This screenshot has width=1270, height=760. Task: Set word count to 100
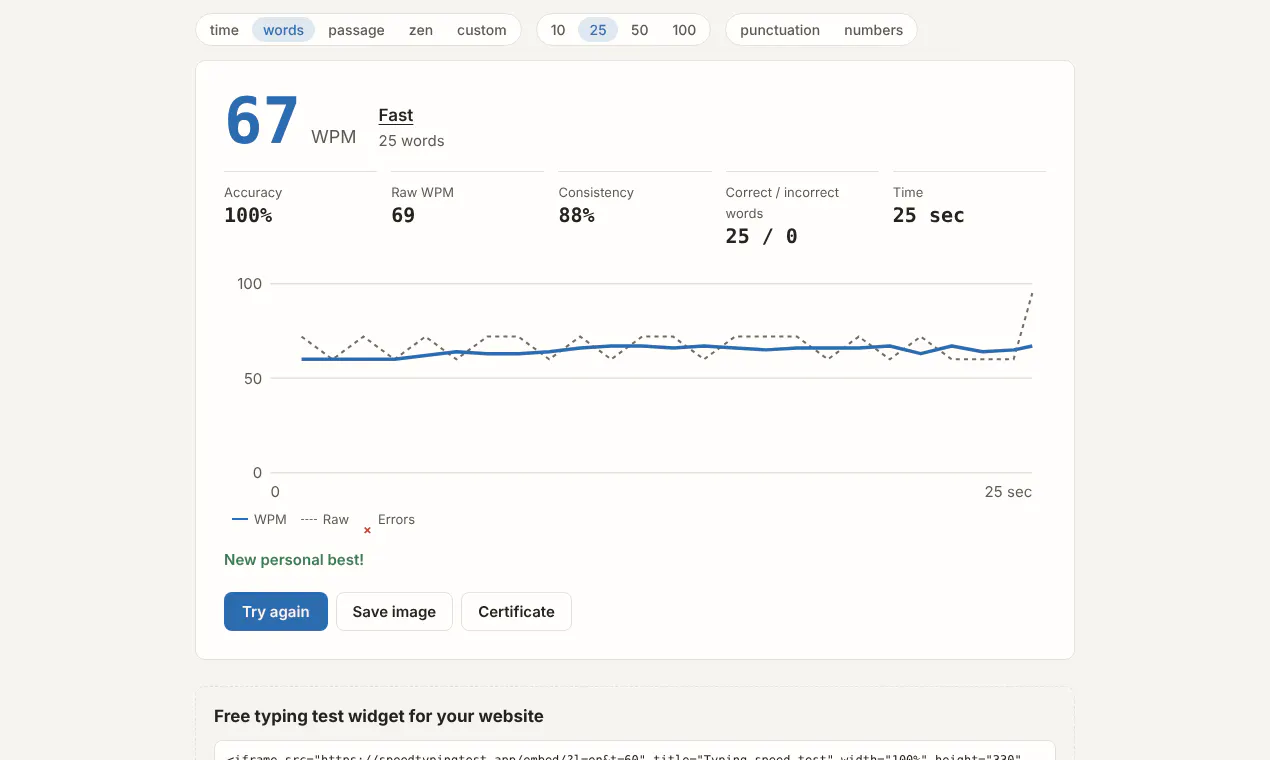pyautogui.click(x=684, y=30)
